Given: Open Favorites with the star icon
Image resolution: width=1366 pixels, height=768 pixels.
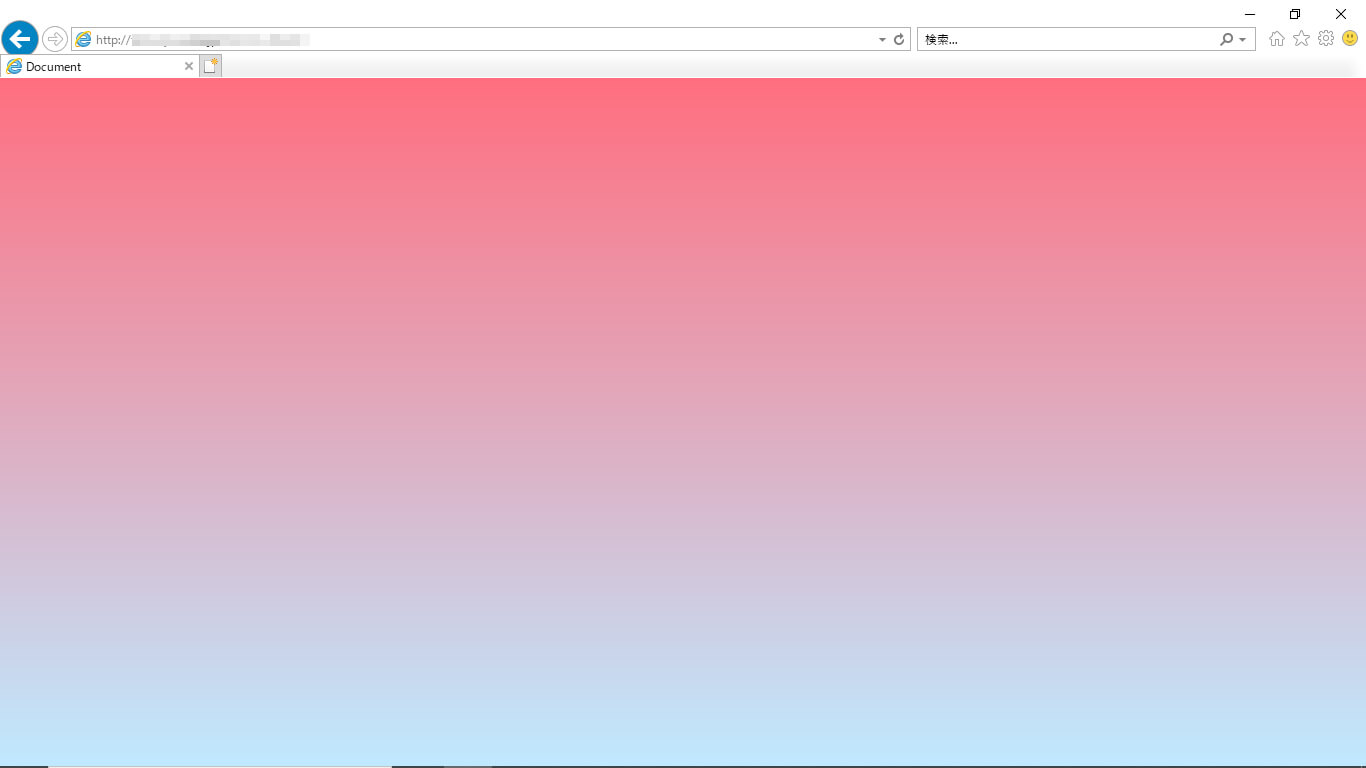Looking at the screenshot, I should point(1301,38).
